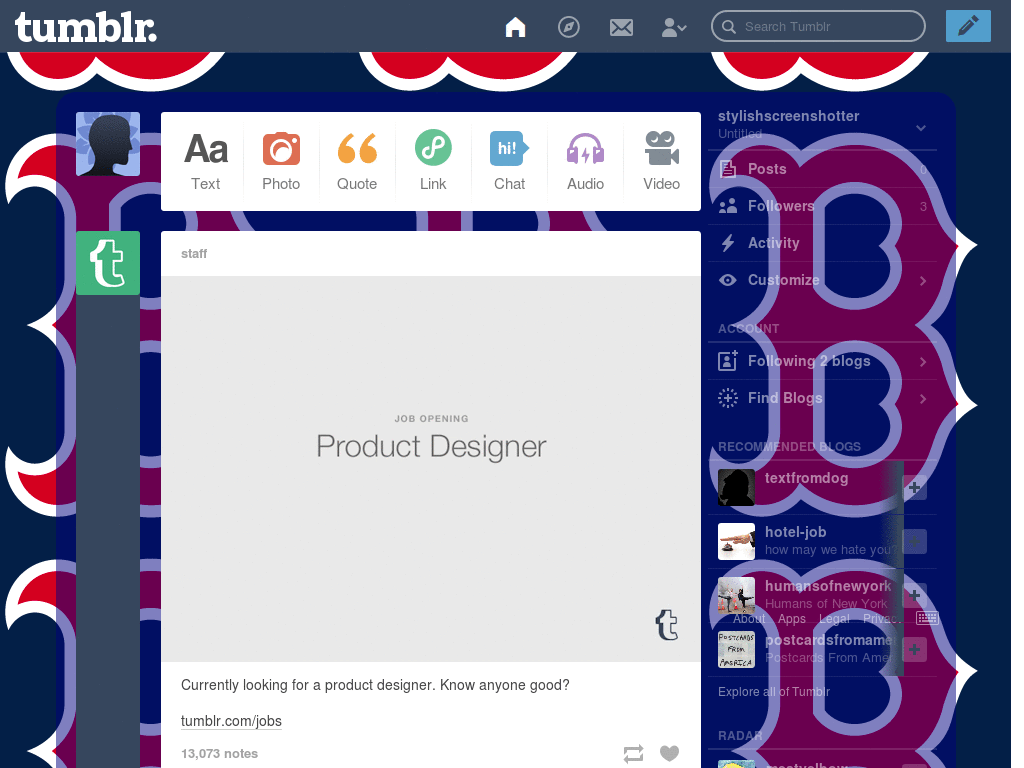The height and width of the screenshot is (768, 1024).
Task: Open the Explore compass icon
Action: 568,27
